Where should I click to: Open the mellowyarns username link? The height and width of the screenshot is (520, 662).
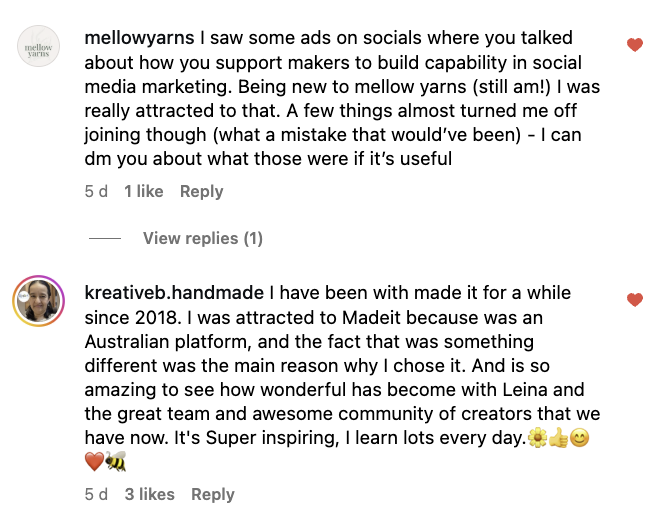(140, 40)
